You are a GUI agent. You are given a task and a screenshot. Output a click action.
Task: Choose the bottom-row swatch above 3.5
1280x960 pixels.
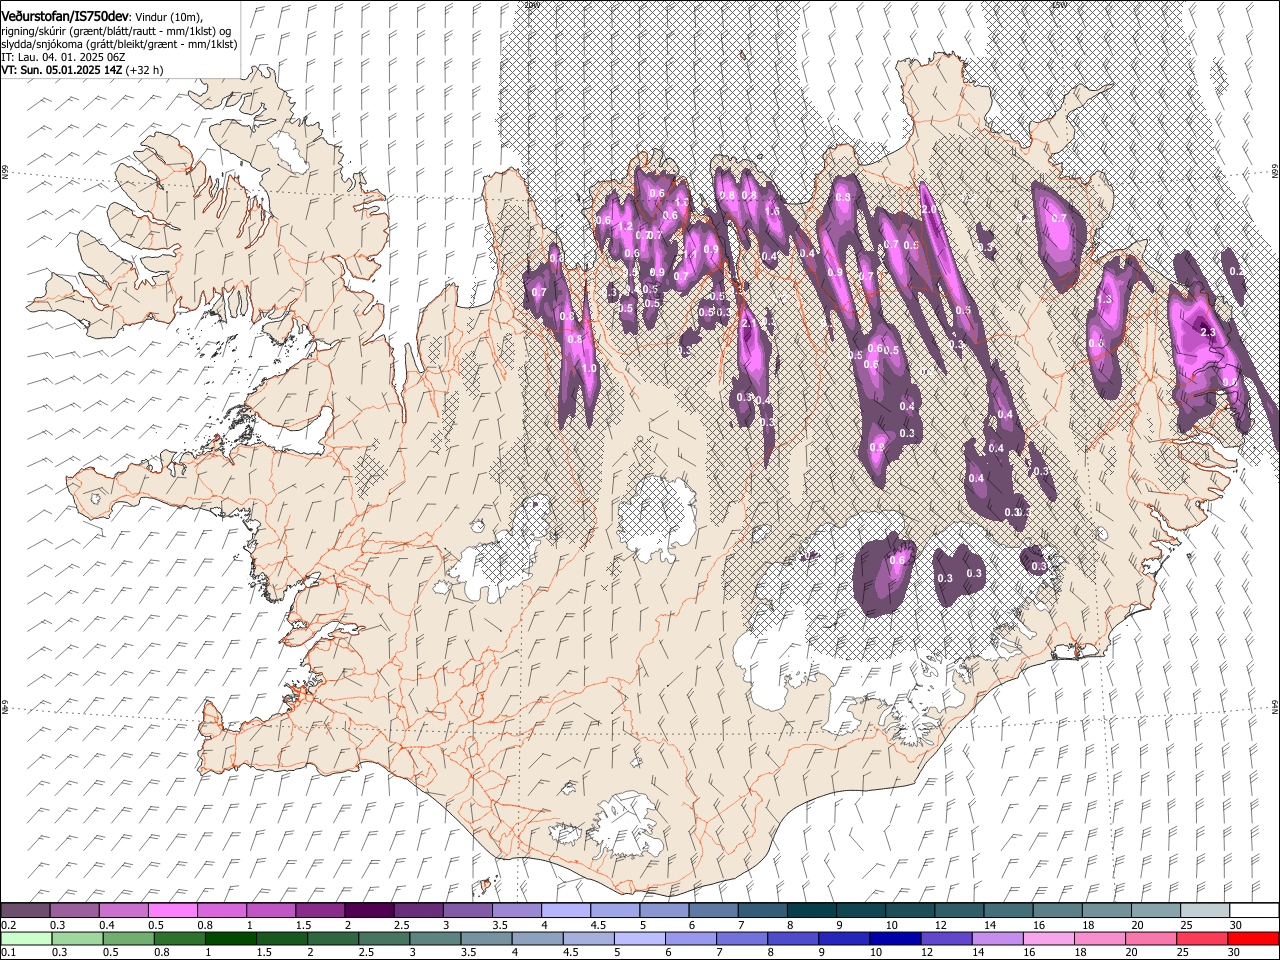point(486,938)
